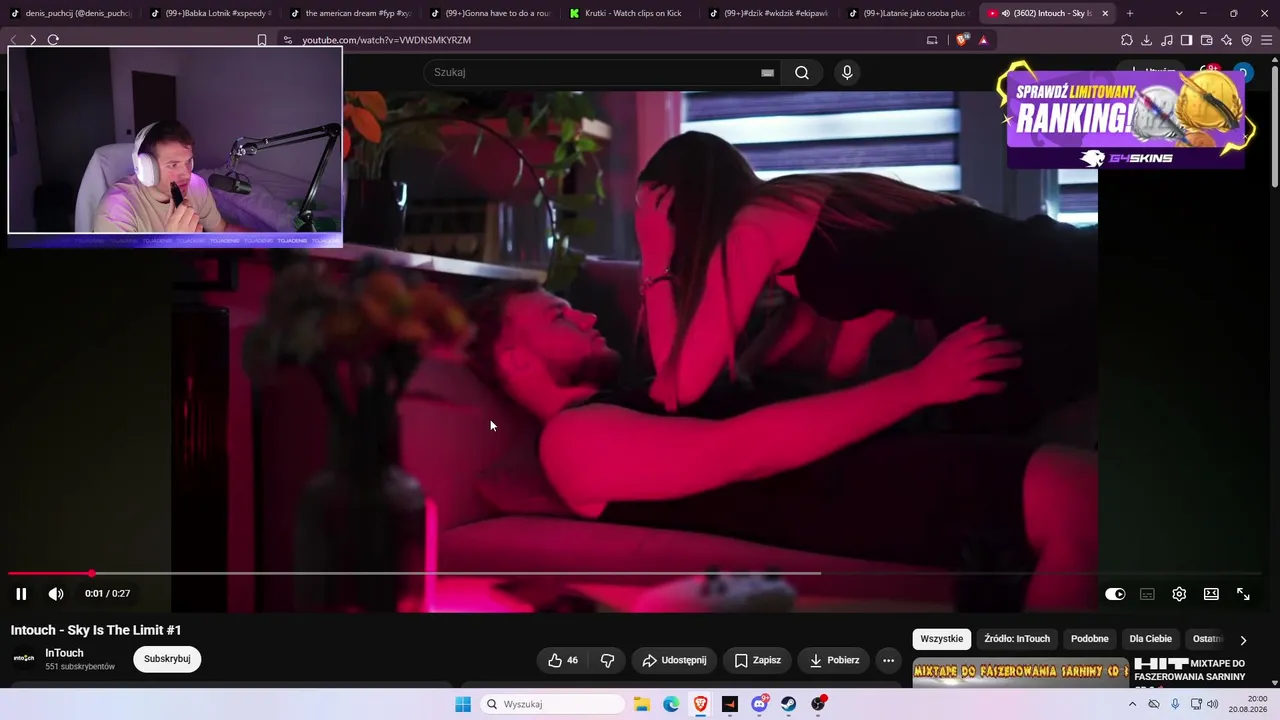
Task: Switch to the Babka Lotnik tab
Action: [x=211, y=13]
